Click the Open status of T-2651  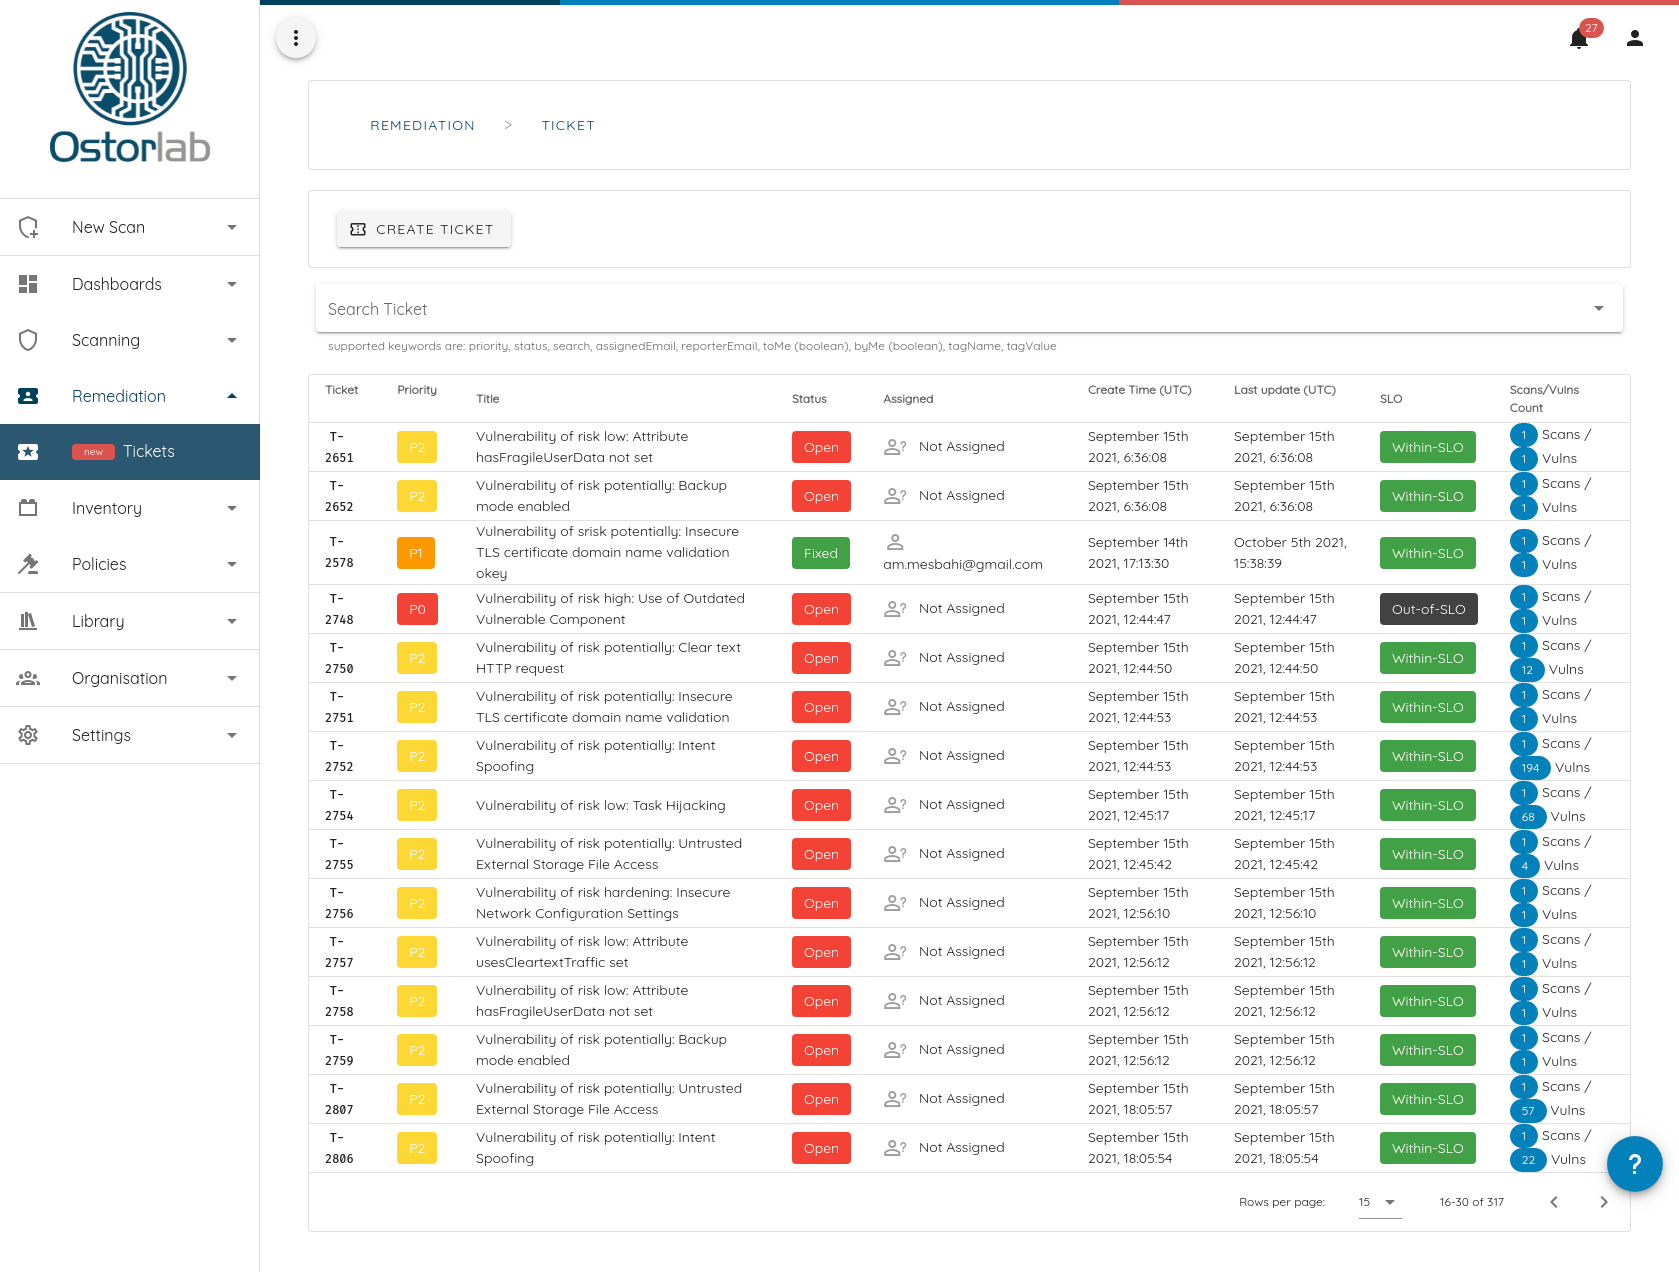click(x=821, y=447)
